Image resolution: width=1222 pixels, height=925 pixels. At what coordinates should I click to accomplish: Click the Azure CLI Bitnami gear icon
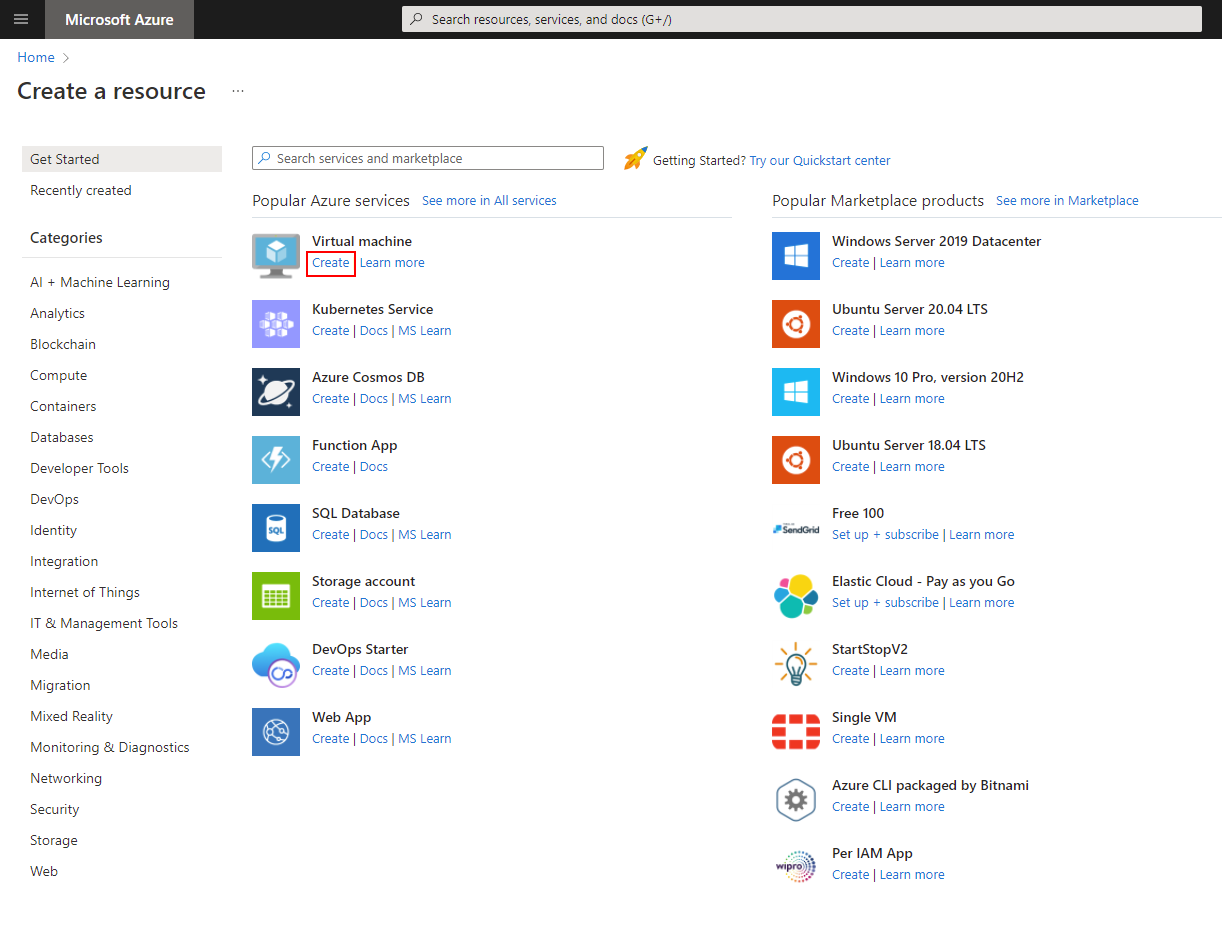click(796, 800)
